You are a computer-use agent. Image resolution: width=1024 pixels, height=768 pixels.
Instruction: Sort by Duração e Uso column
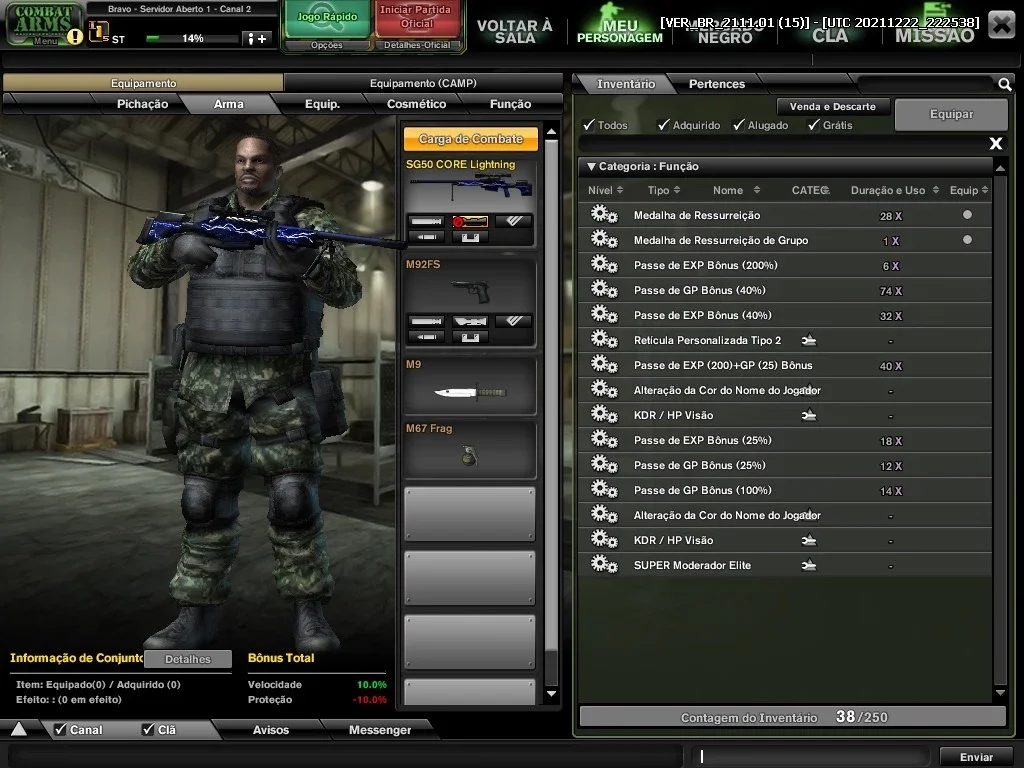tap(895, 190)
